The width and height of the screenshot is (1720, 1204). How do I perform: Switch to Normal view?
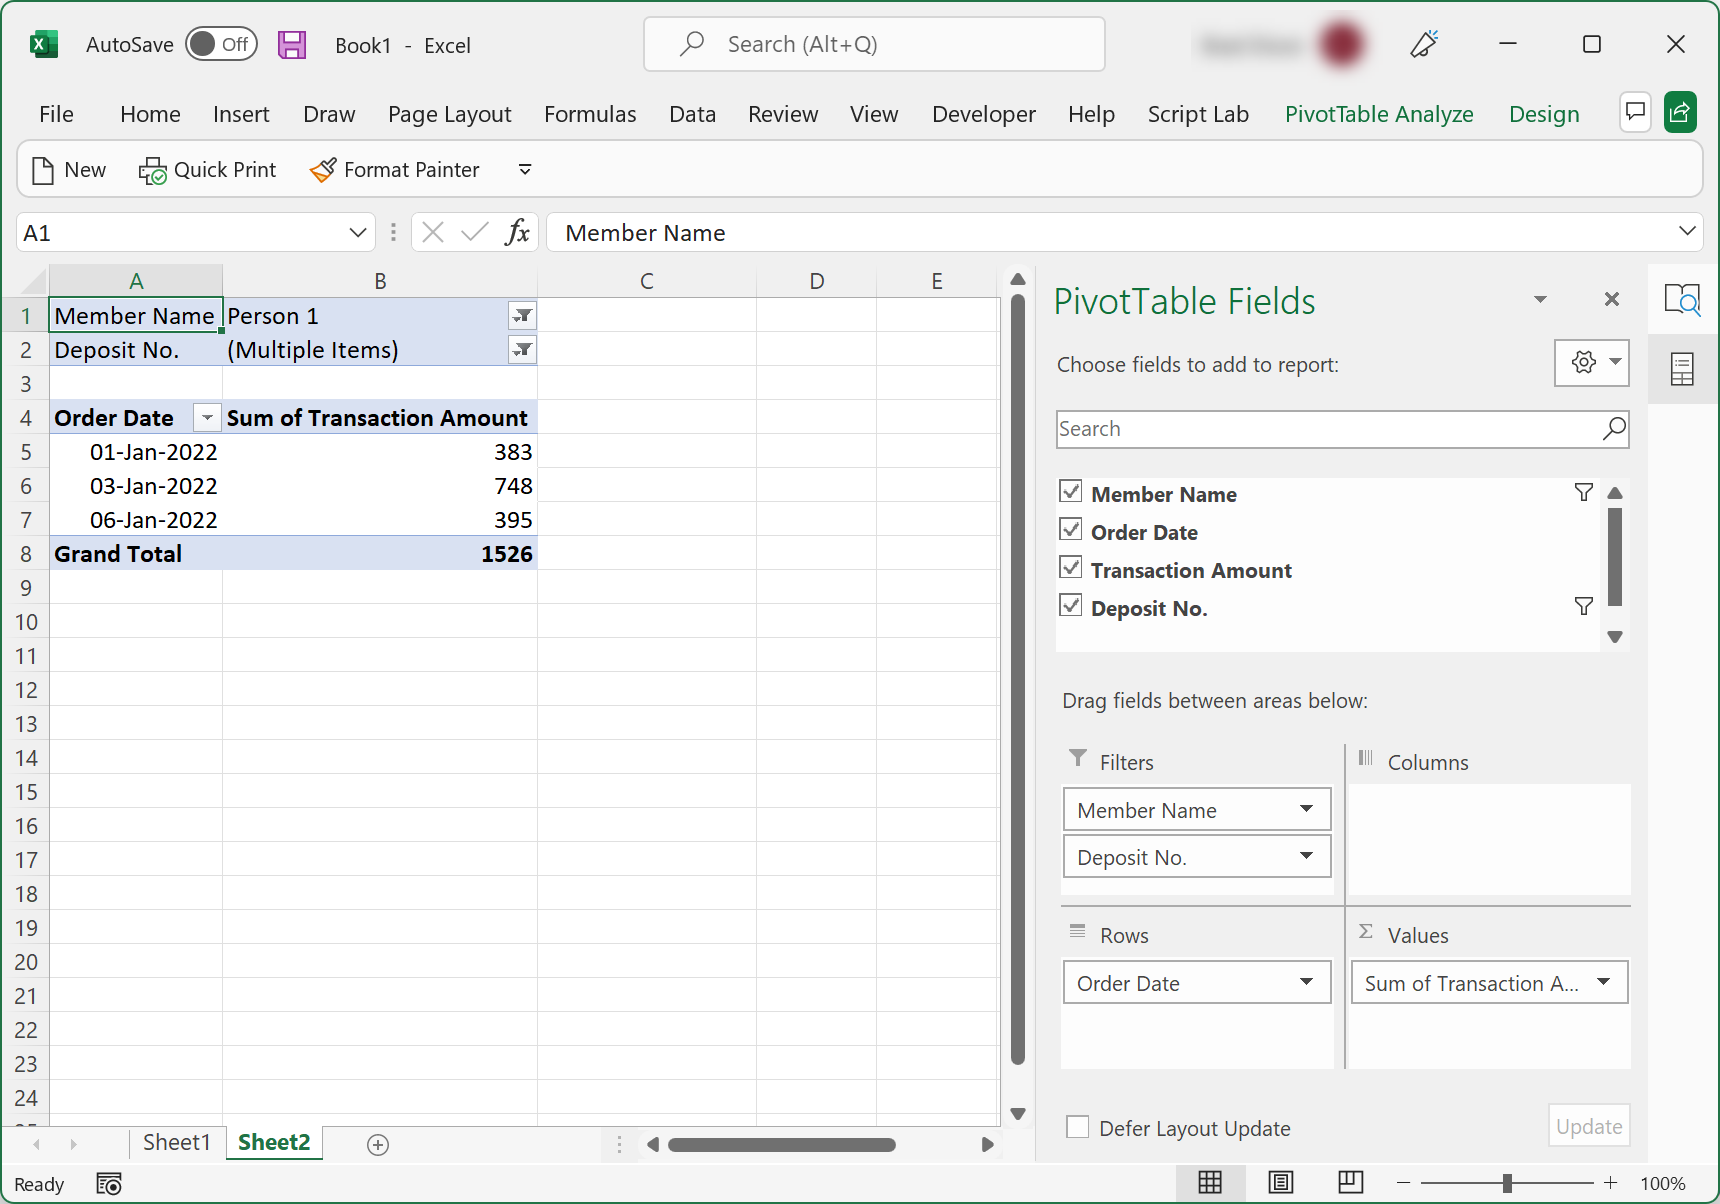click(x=1210, y=1183)
